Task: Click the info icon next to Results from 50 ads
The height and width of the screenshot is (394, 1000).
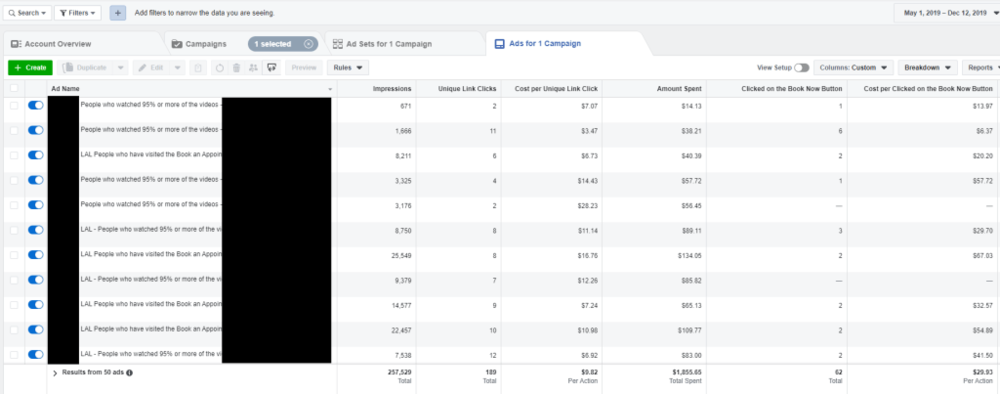Action: click(129, 372)
